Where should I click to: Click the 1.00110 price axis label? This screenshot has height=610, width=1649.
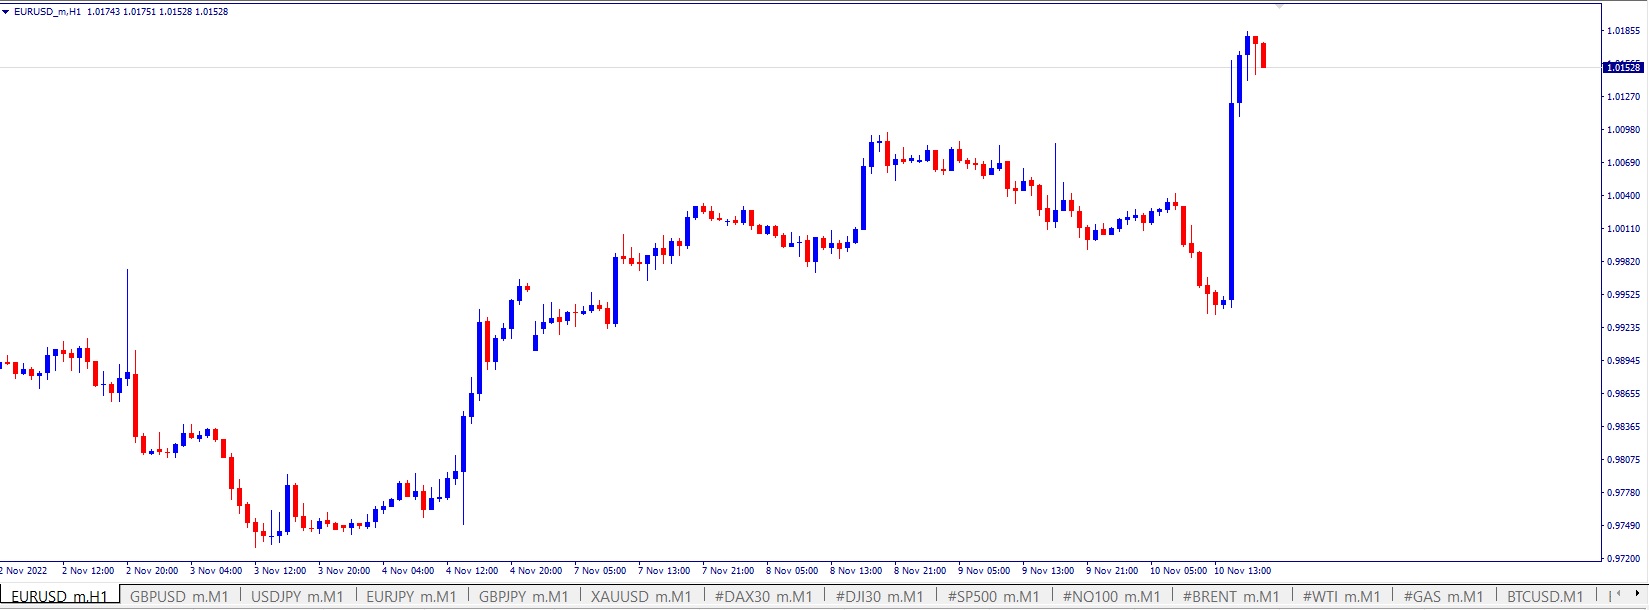coord(1623,229)
